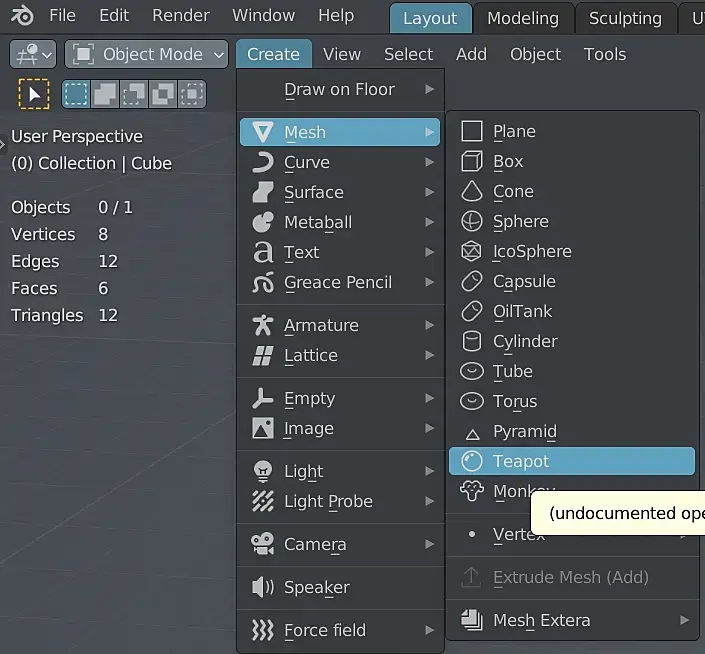Click the Box cube icon
The image size is (705, 654).
pyautogui.click(x=472, y=161)
